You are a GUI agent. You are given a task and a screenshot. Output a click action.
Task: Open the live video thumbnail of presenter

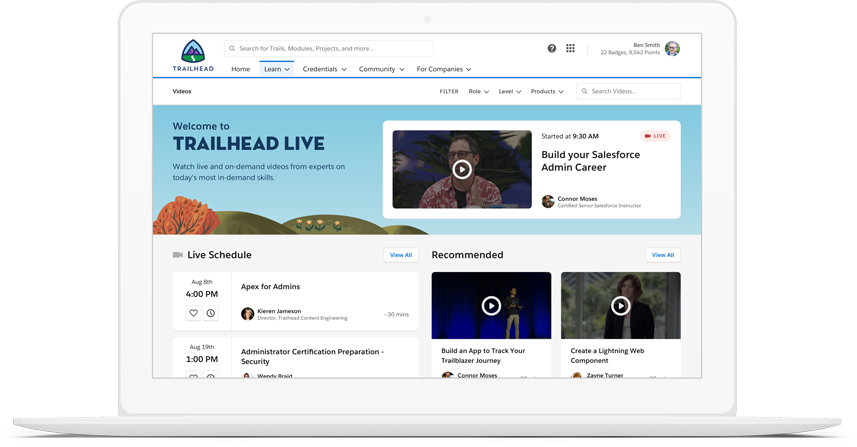tap(462, 169)
